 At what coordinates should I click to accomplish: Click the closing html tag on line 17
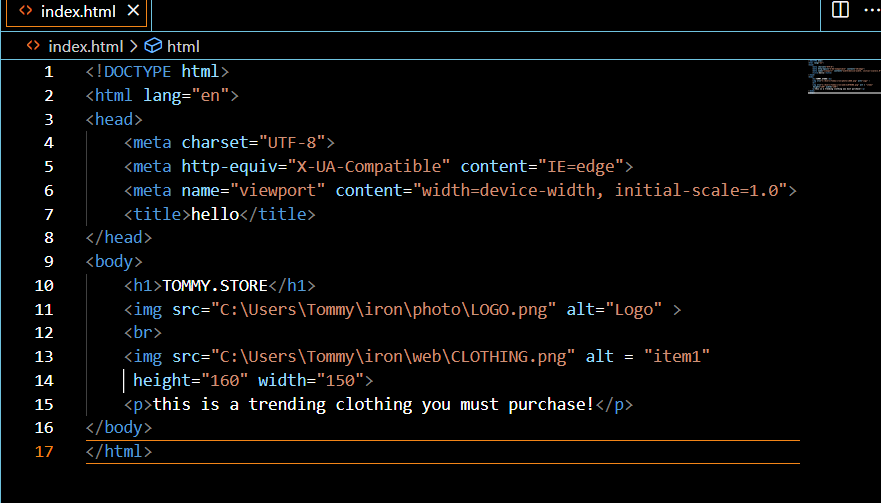coord(119,451)
